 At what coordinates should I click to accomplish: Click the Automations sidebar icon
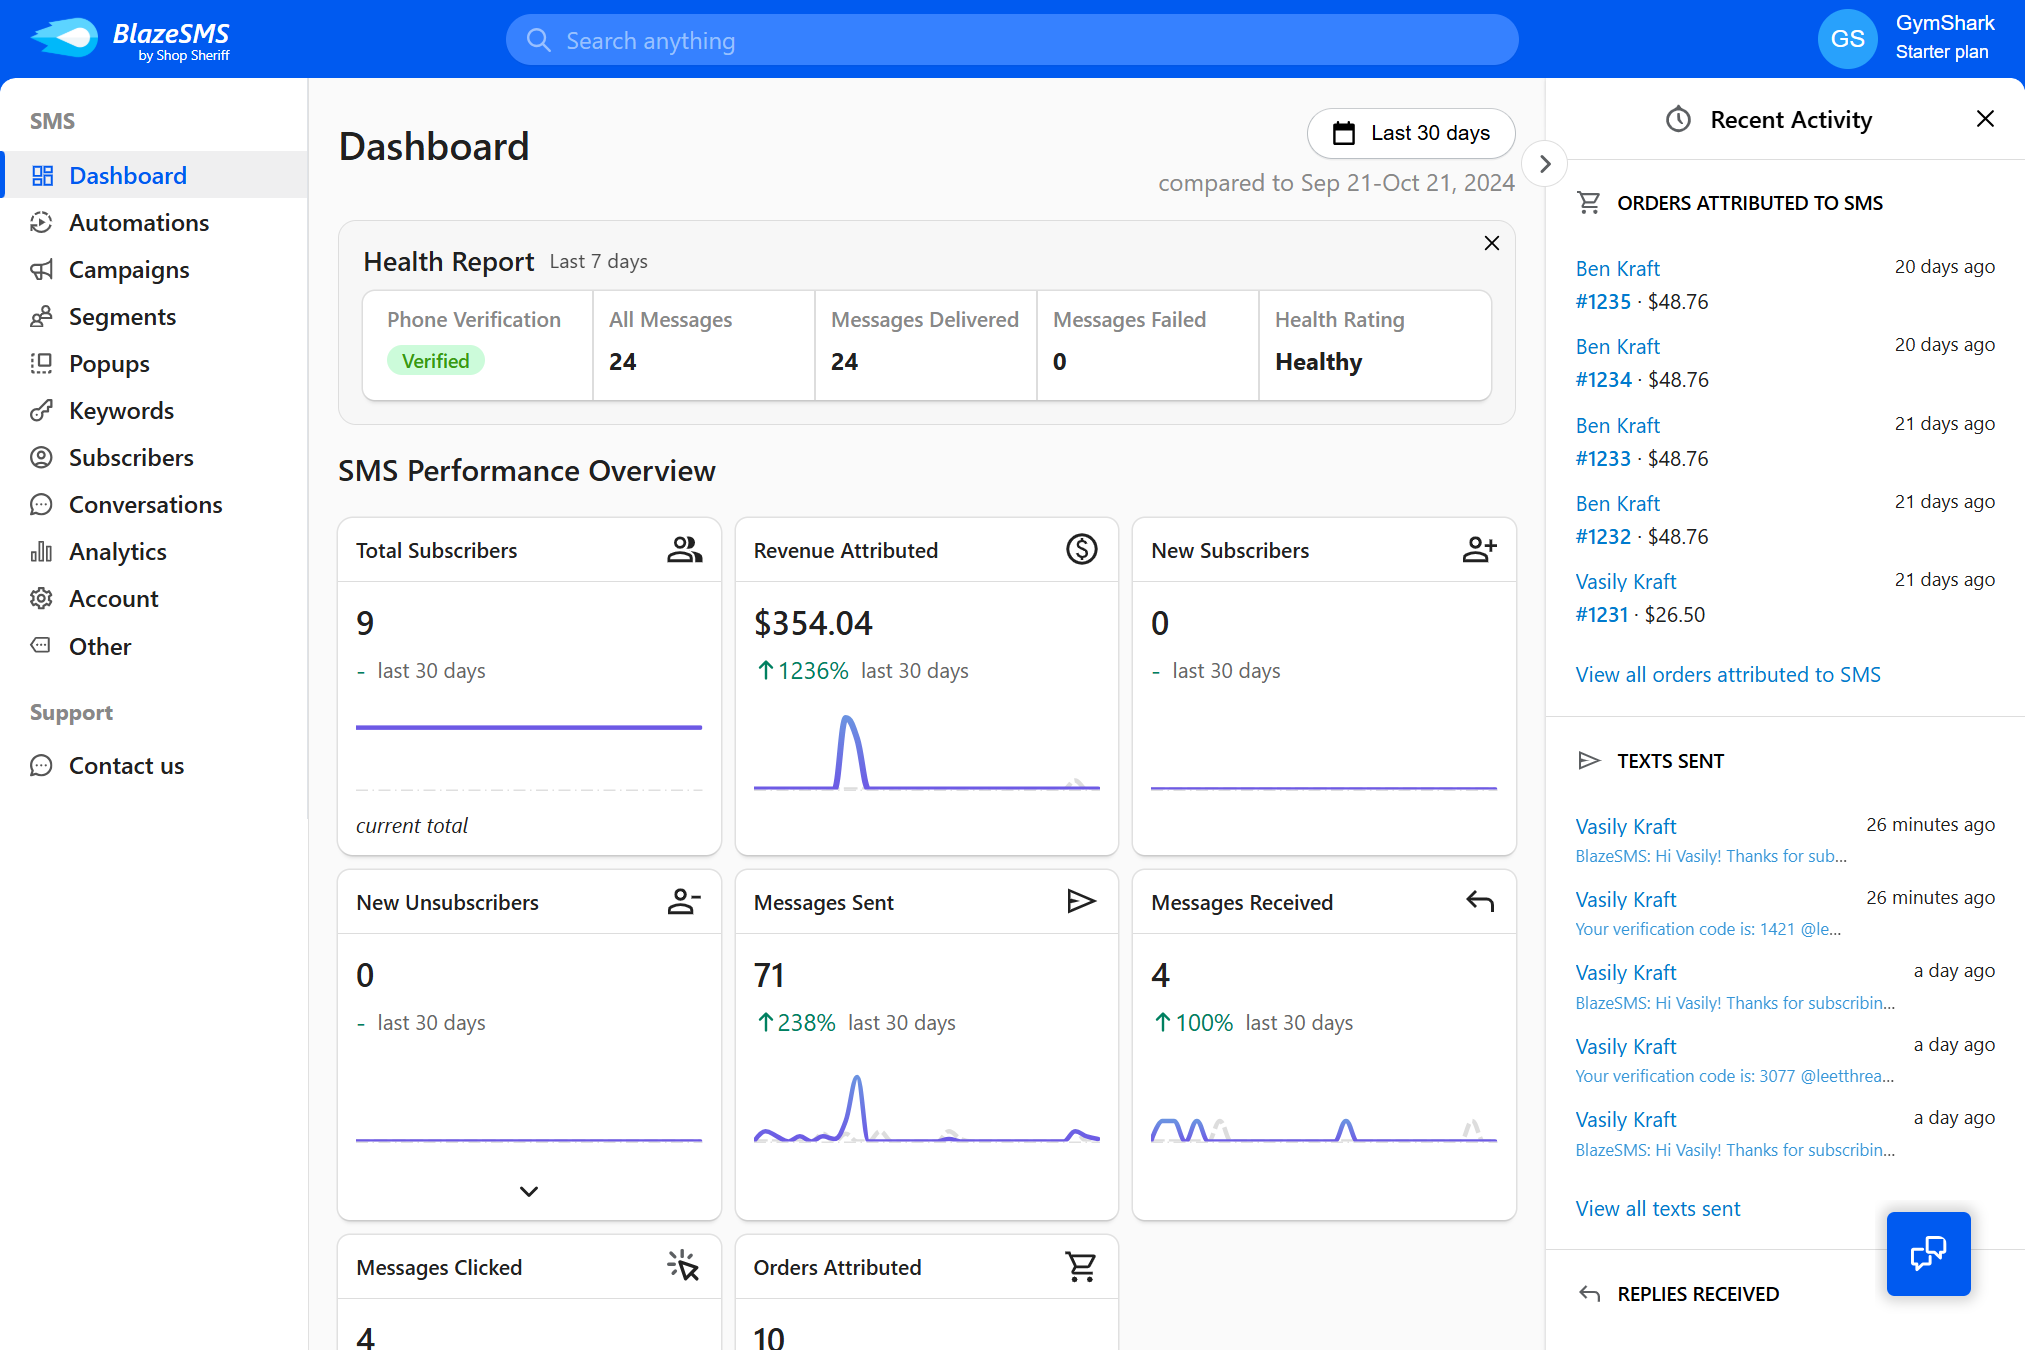41,223
